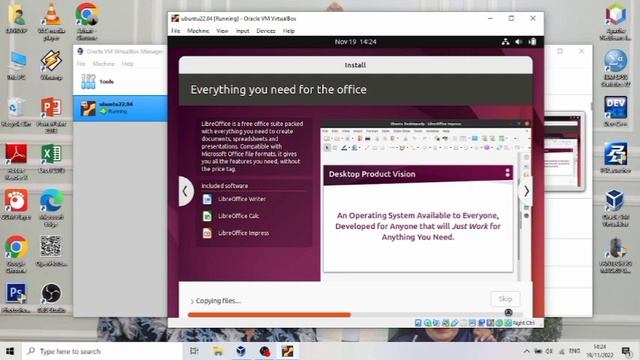Open Machine menu in VirtualBox Manager

point(104,64)
